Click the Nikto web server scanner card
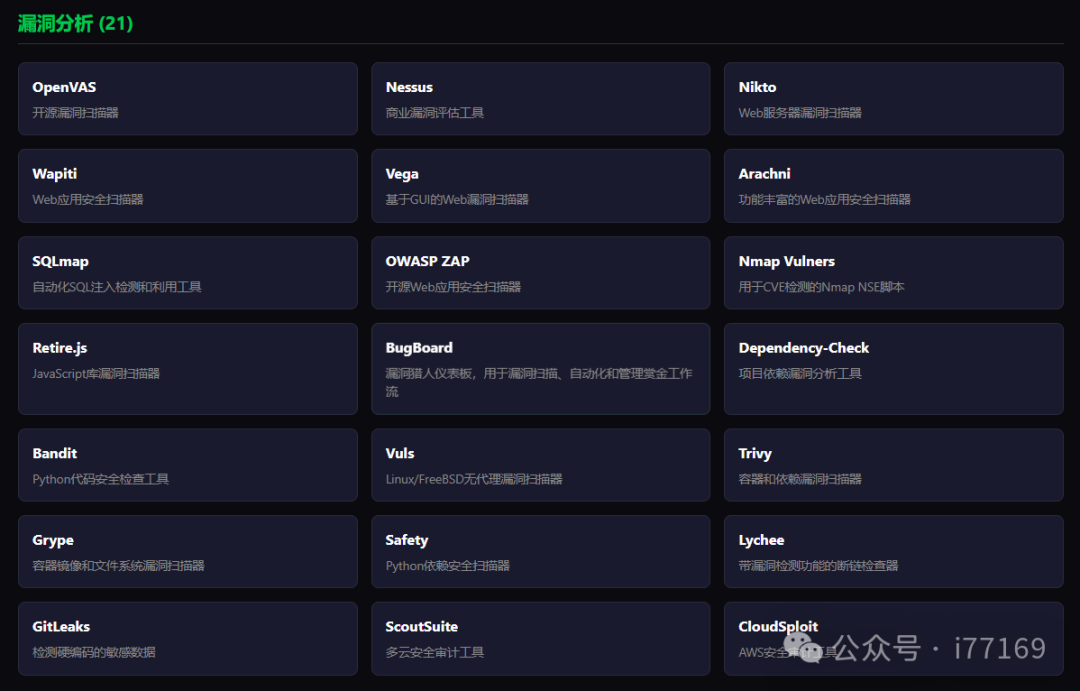Image resolution: width=1080 pixels, height=691 pixels. coord(893,99)
